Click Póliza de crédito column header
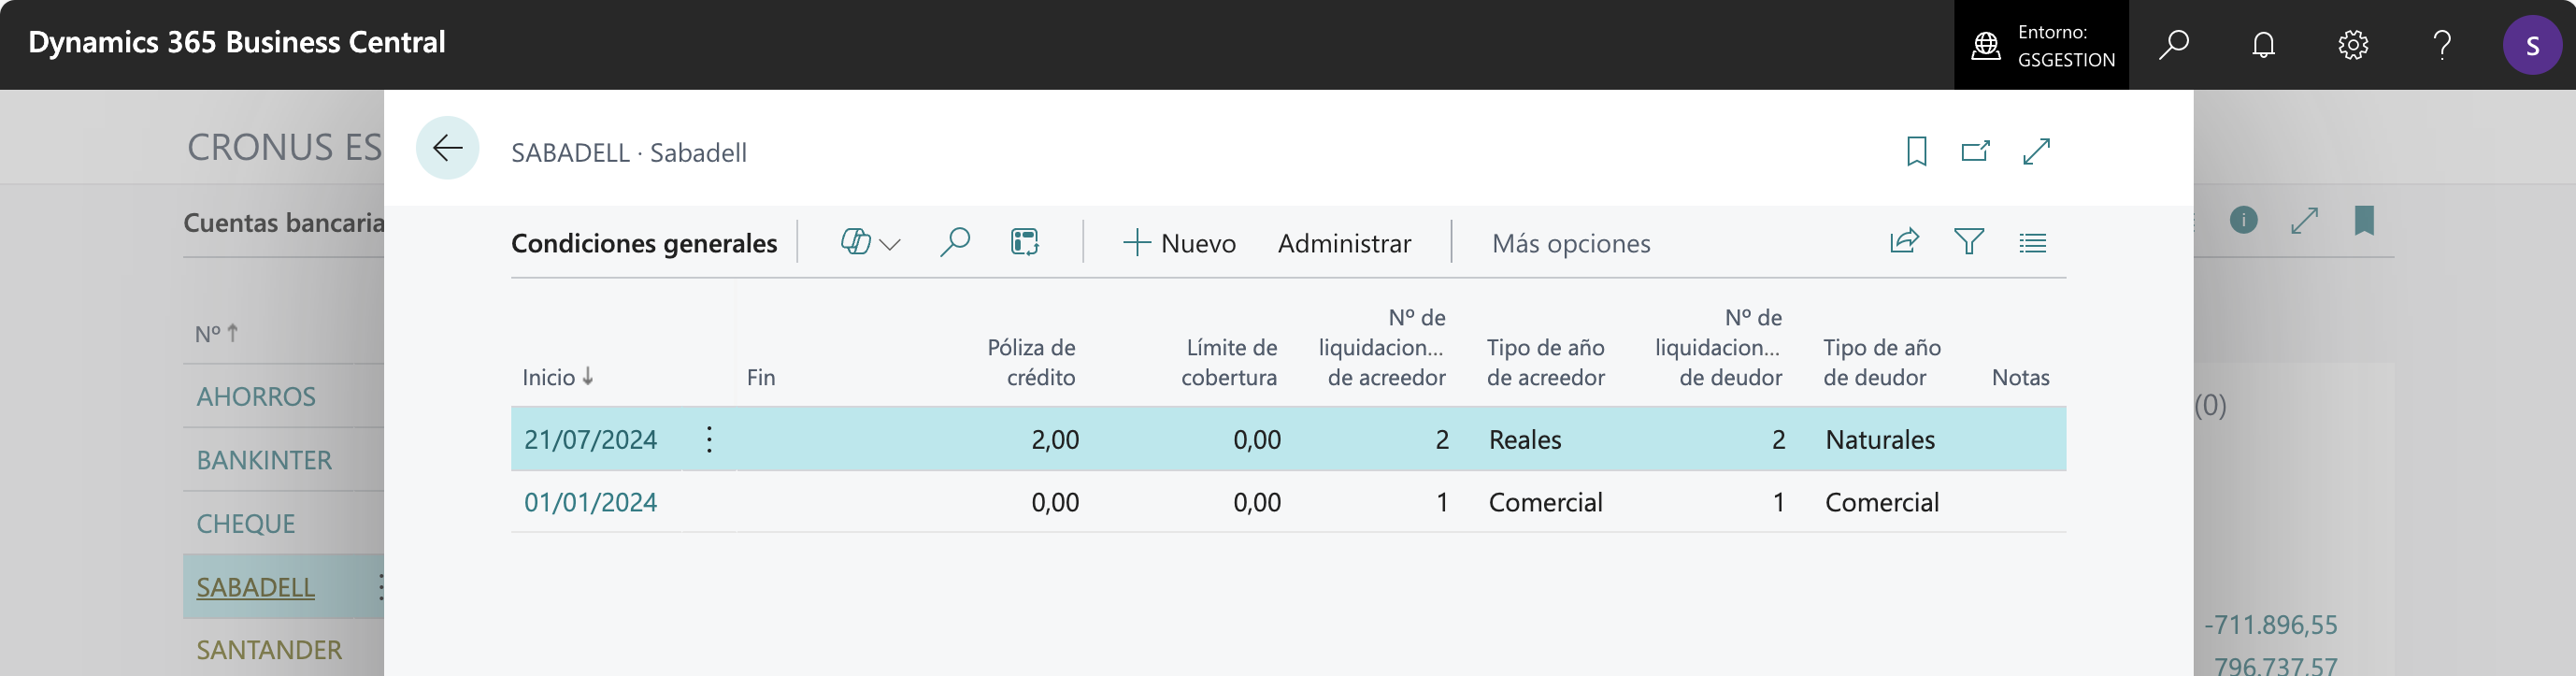 click(1030, 362)
